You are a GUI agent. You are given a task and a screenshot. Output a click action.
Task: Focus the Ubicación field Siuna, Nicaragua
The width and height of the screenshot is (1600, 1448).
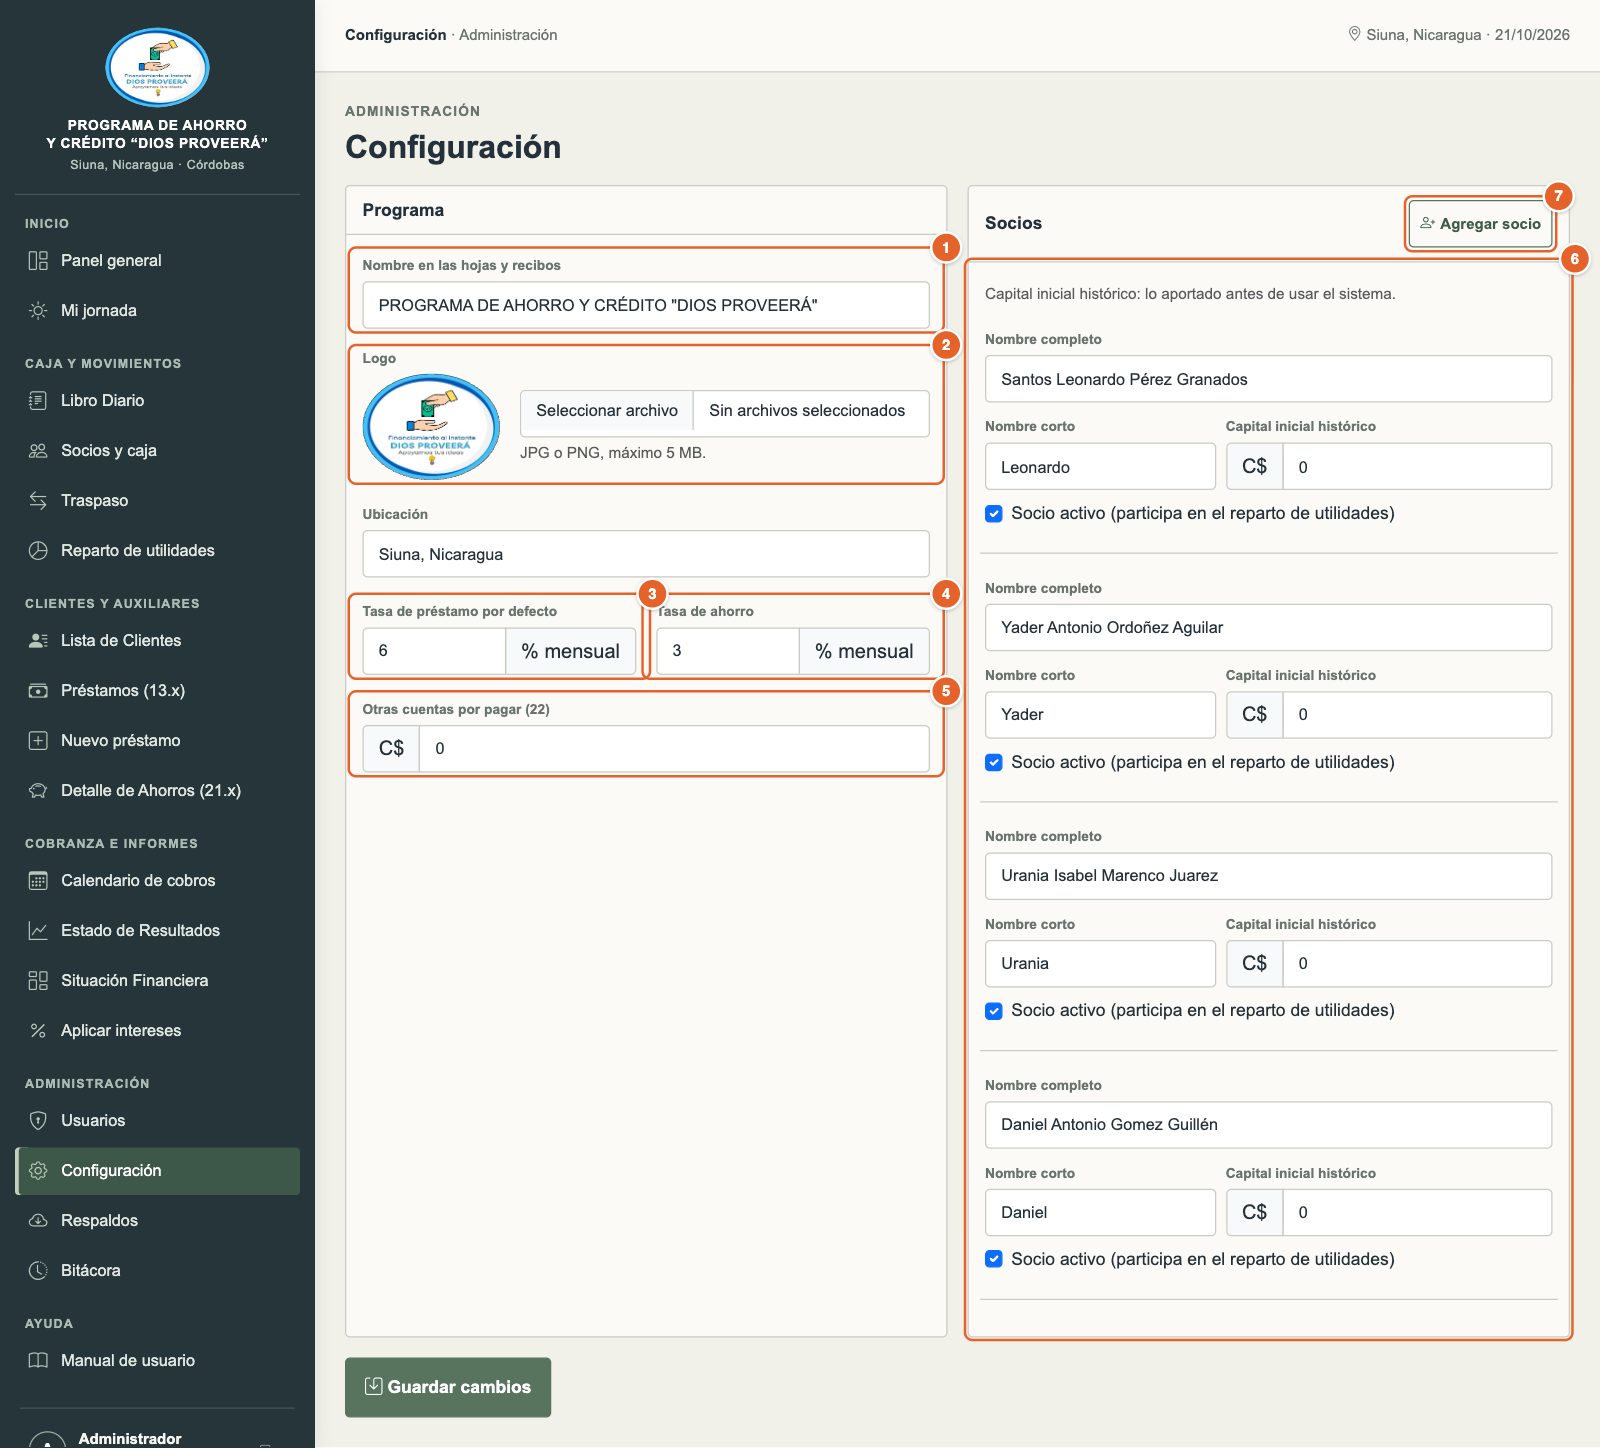pyautogui.click(x=646, y=554)
